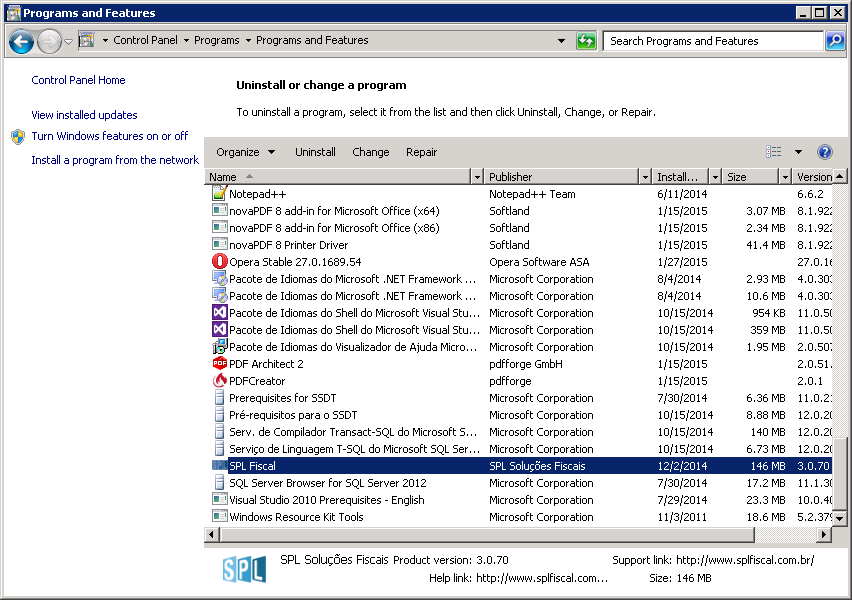Click the Search Programs and Features field

pyautogui.click(x=712, y=41)
